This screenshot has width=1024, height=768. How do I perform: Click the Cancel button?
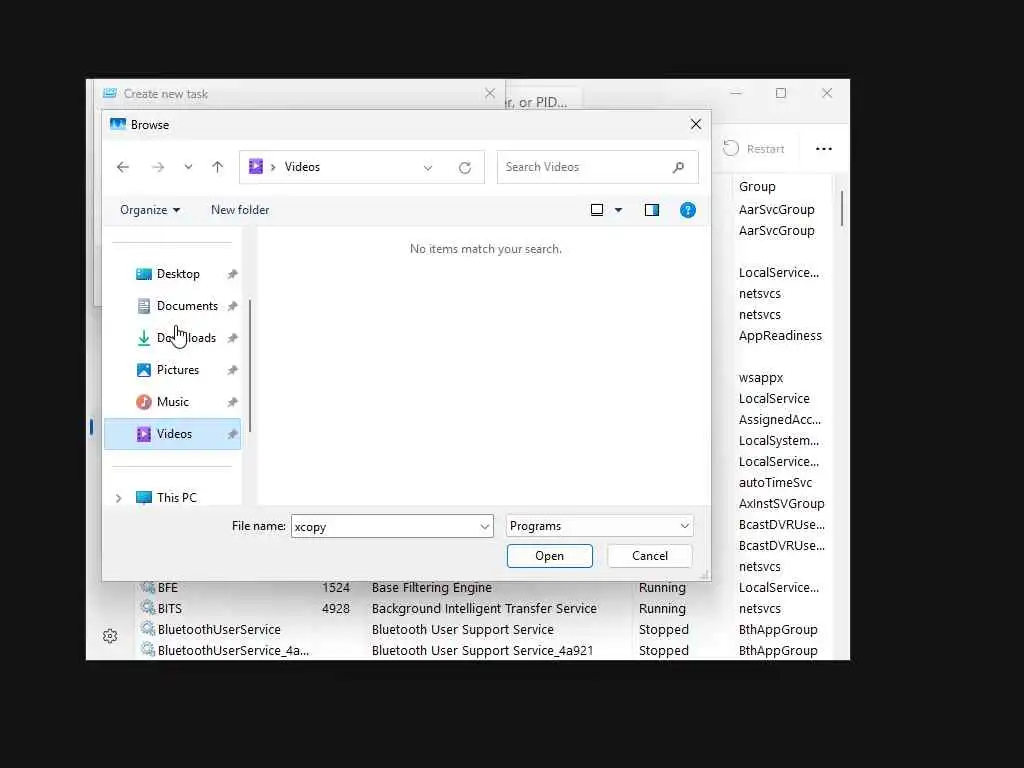(650, 556)
